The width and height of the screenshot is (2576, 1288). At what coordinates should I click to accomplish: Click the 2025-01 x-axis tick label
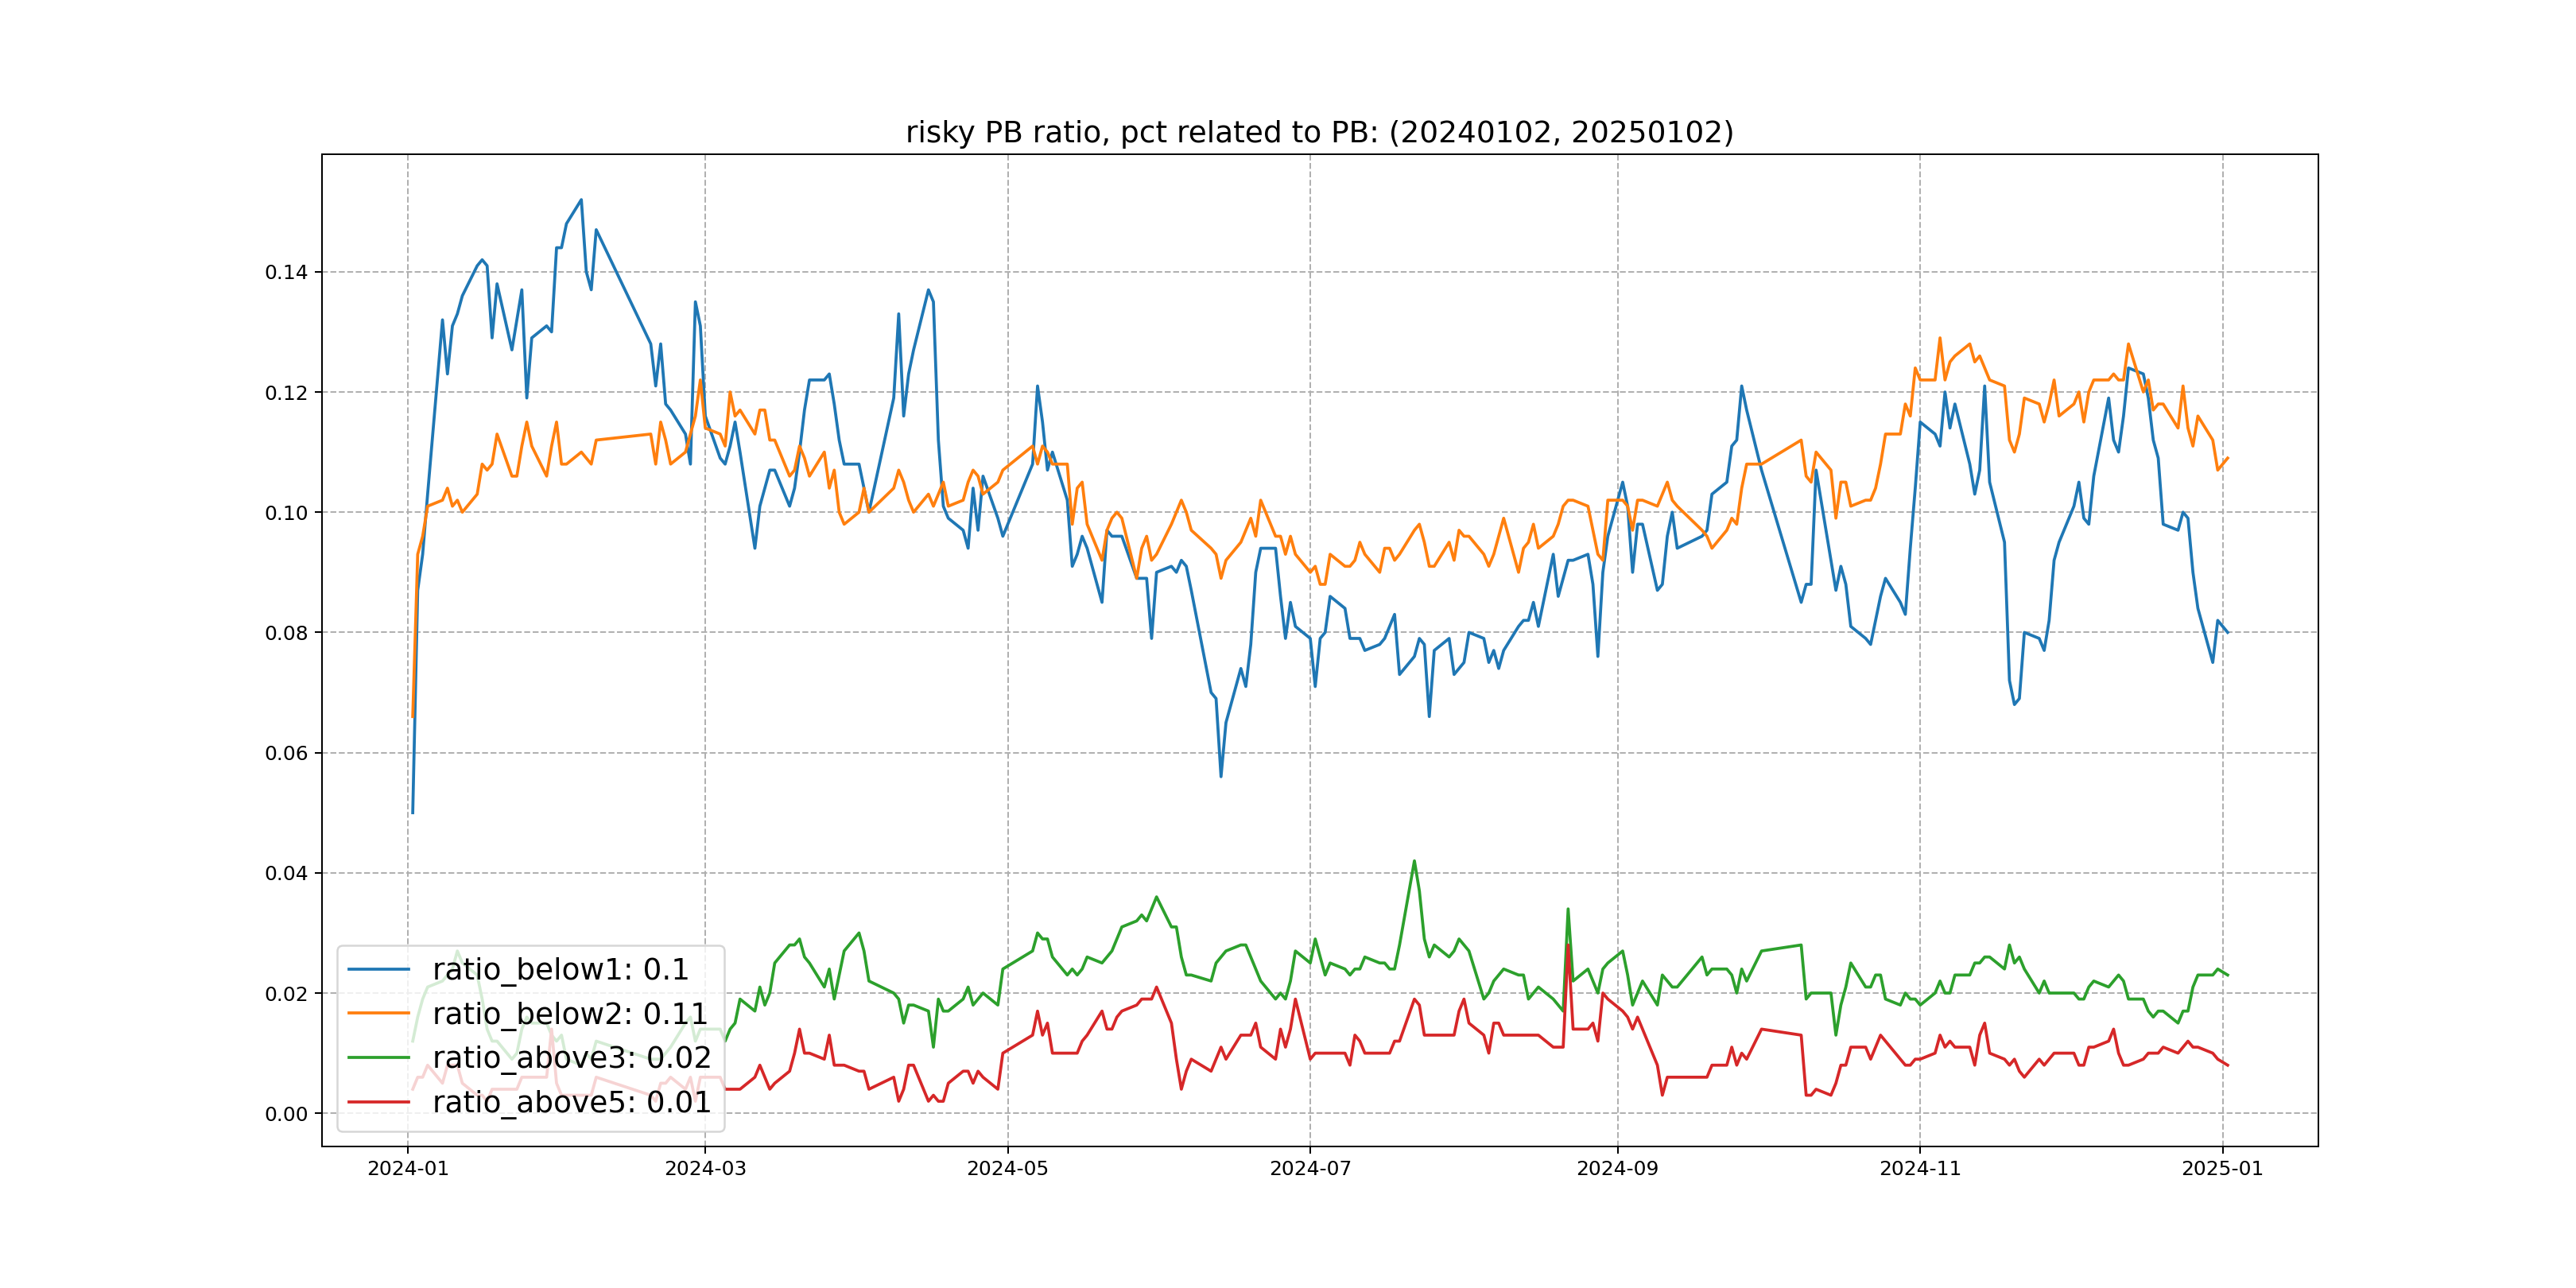2222,1169
